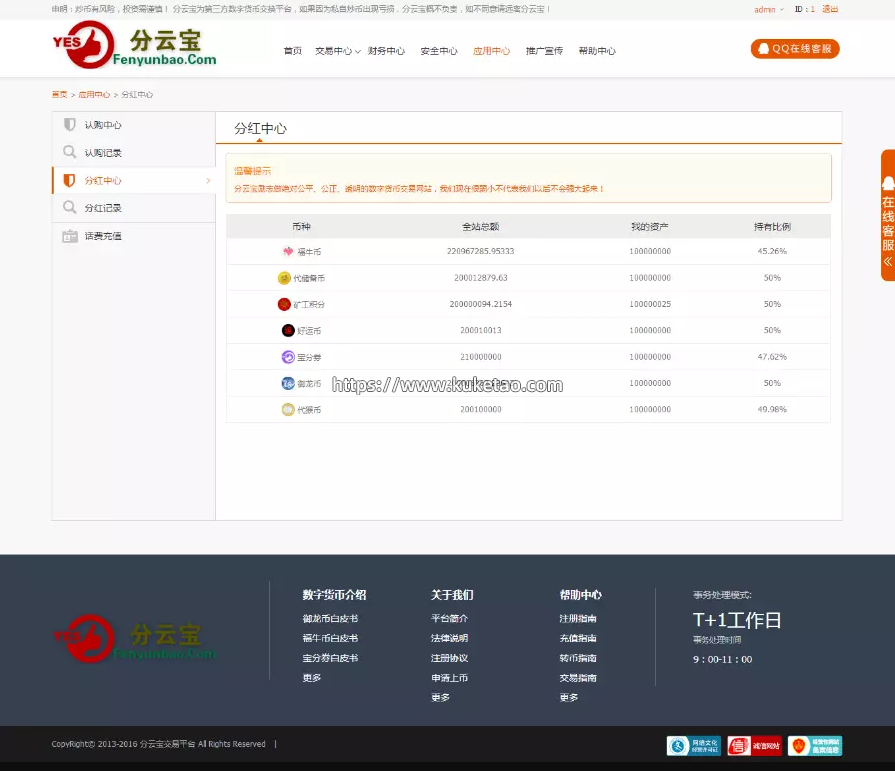Click the Fenyunbao logo in header
895x771 pixels.
[x=134, y=46]
